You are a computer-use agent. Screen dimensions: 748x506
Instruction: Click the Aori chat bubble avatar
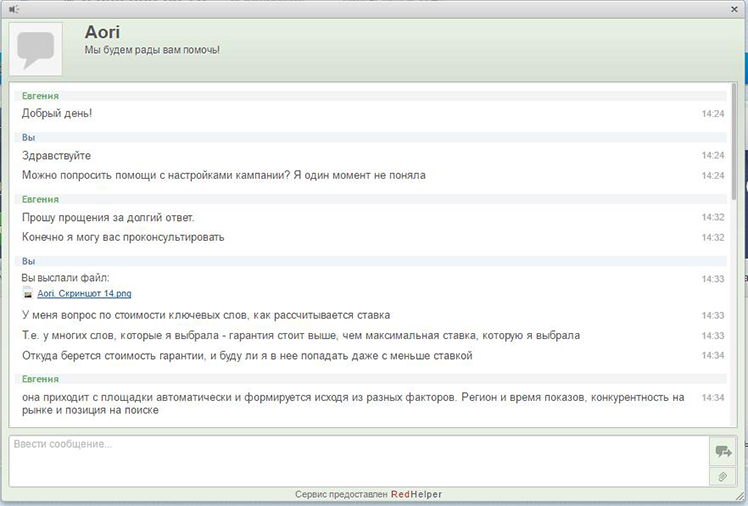pos(36,49)
